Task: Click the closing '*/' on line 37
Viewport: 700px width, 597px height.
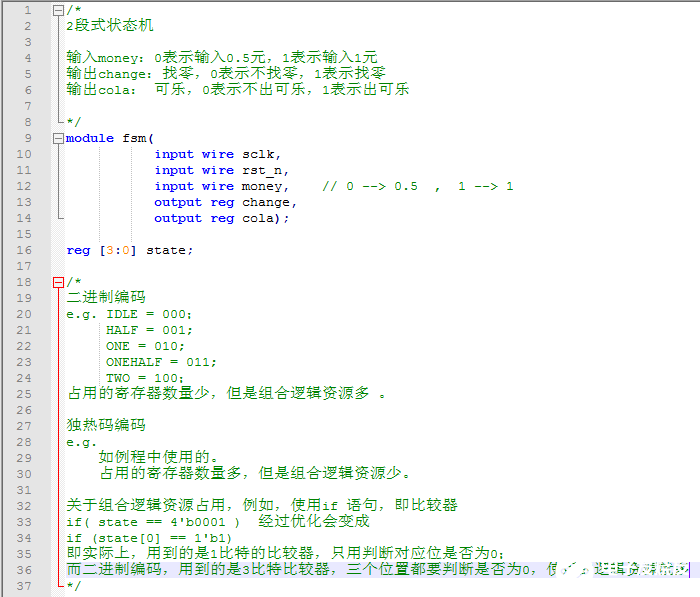Action: [x=74, y=585]
